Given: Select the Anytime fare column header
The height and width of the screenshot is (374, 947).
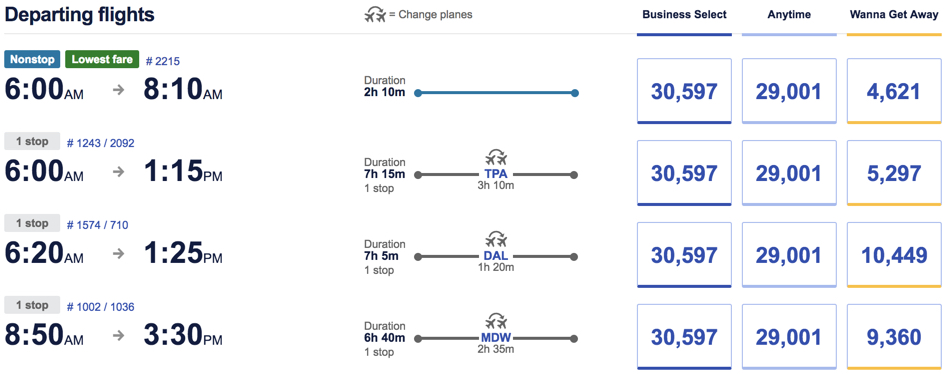Looking at the screenshot, I should (789, 15).
